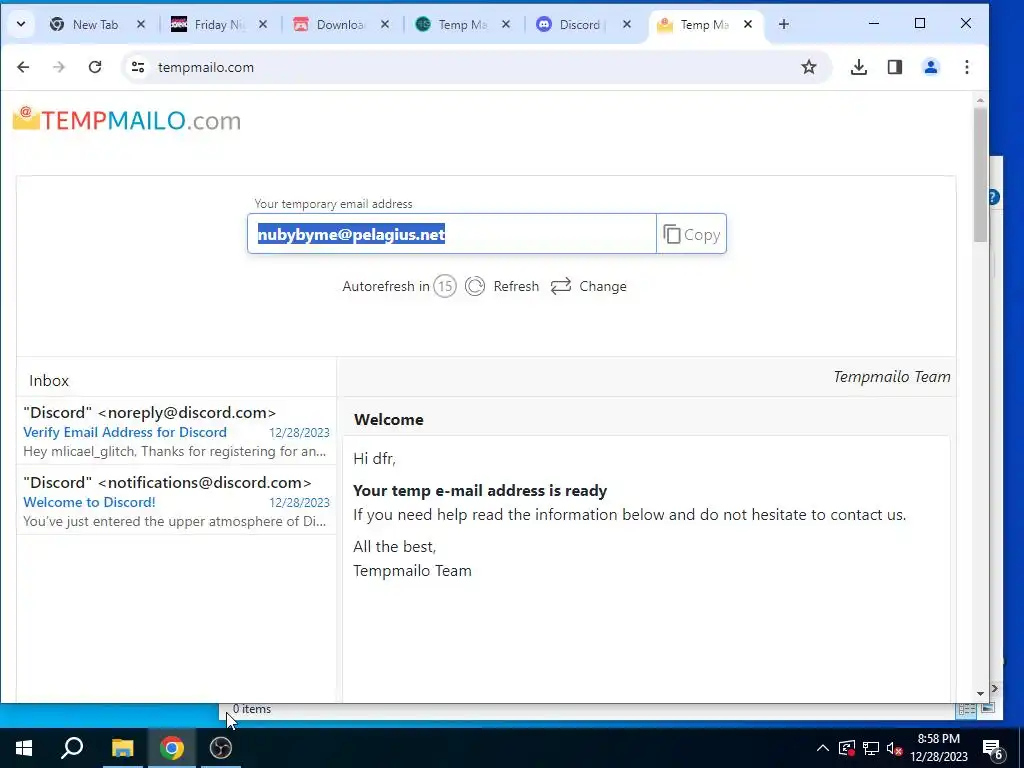
Task: View site information icon in address bar
Action: click(x=138, y=67)
